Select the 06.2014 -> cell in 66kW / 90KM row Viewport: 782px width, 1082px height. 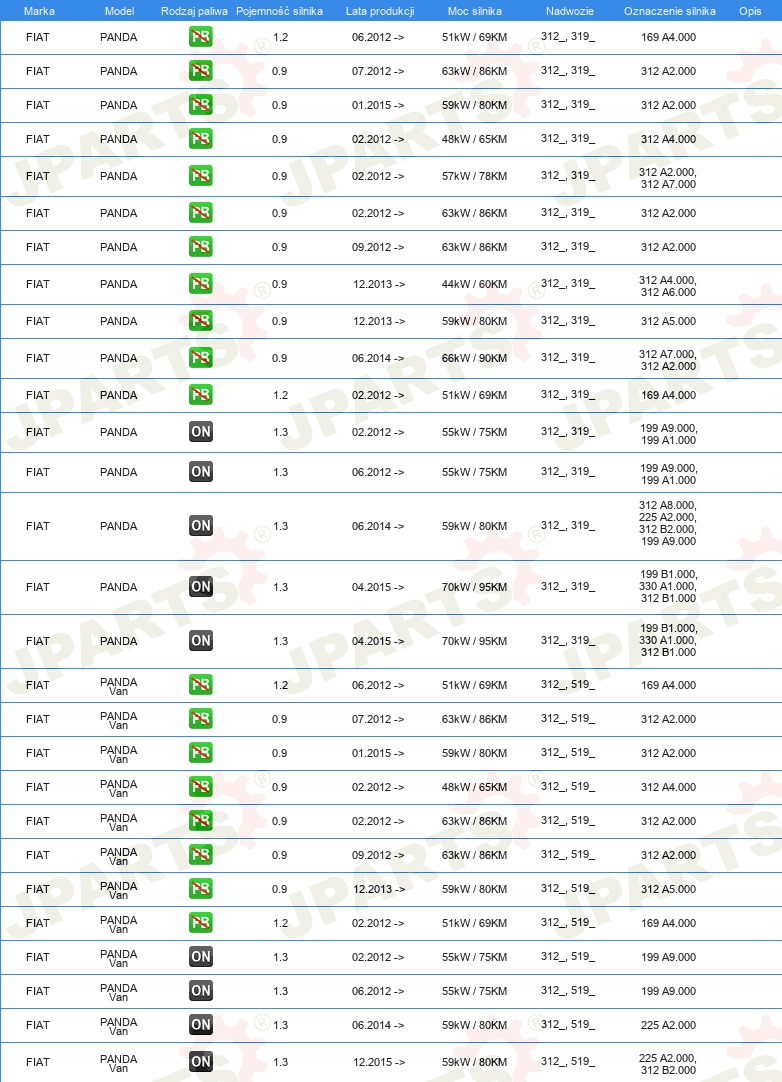(378, 357)
